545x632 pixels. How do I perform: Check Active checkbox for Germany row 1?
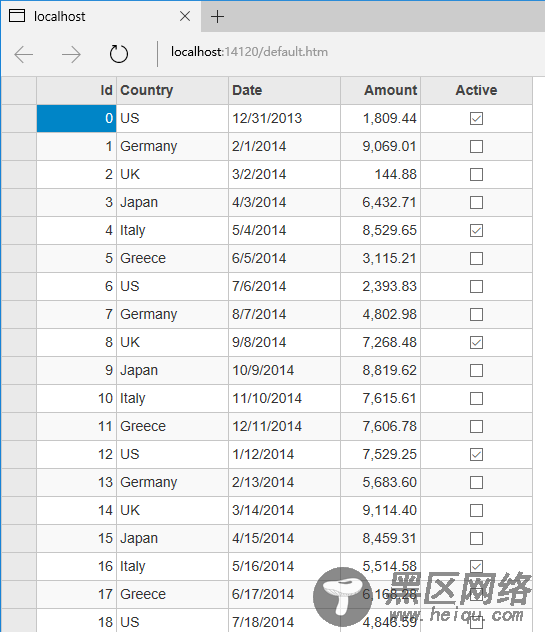coord(476,146)
